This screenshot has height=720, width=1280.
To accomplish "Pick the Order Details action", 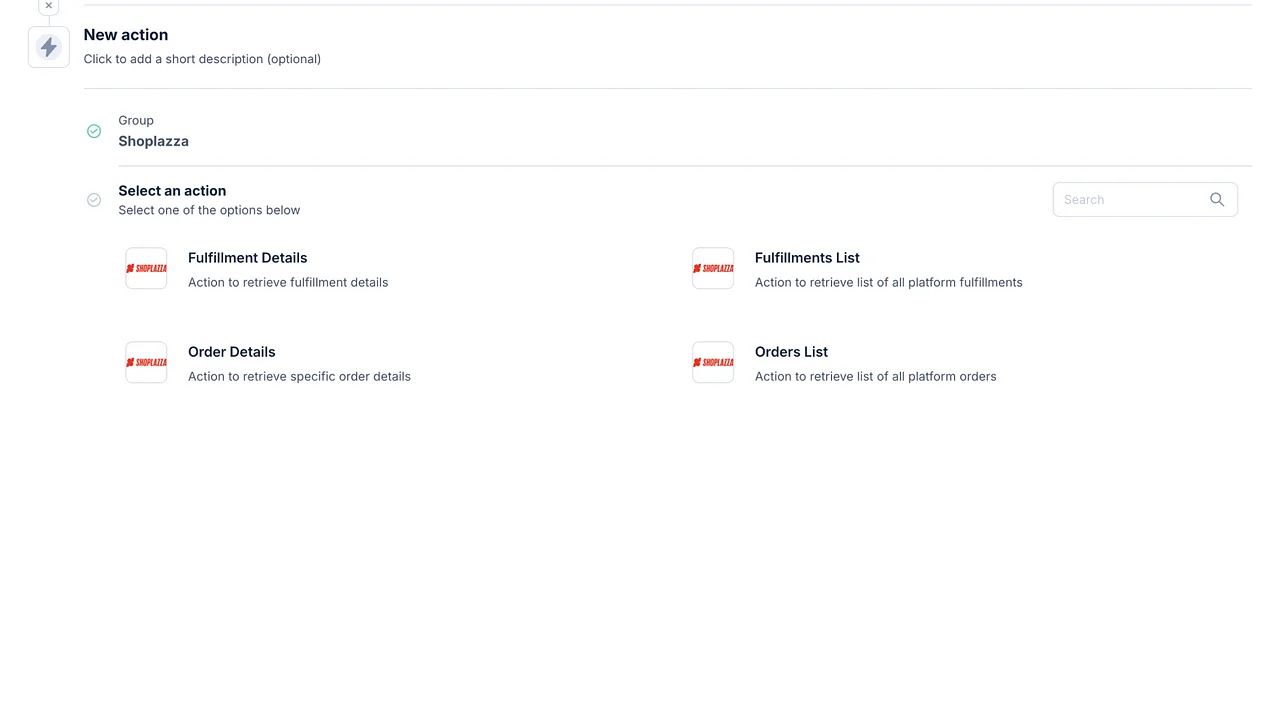I will click(x=231, y=352).
